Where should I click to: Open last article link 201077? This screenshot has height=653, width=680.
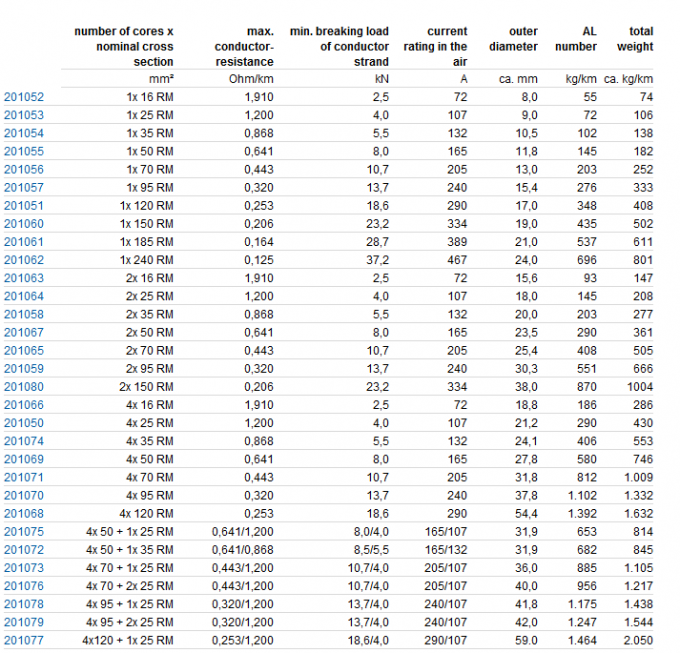[x=24, y=639]
